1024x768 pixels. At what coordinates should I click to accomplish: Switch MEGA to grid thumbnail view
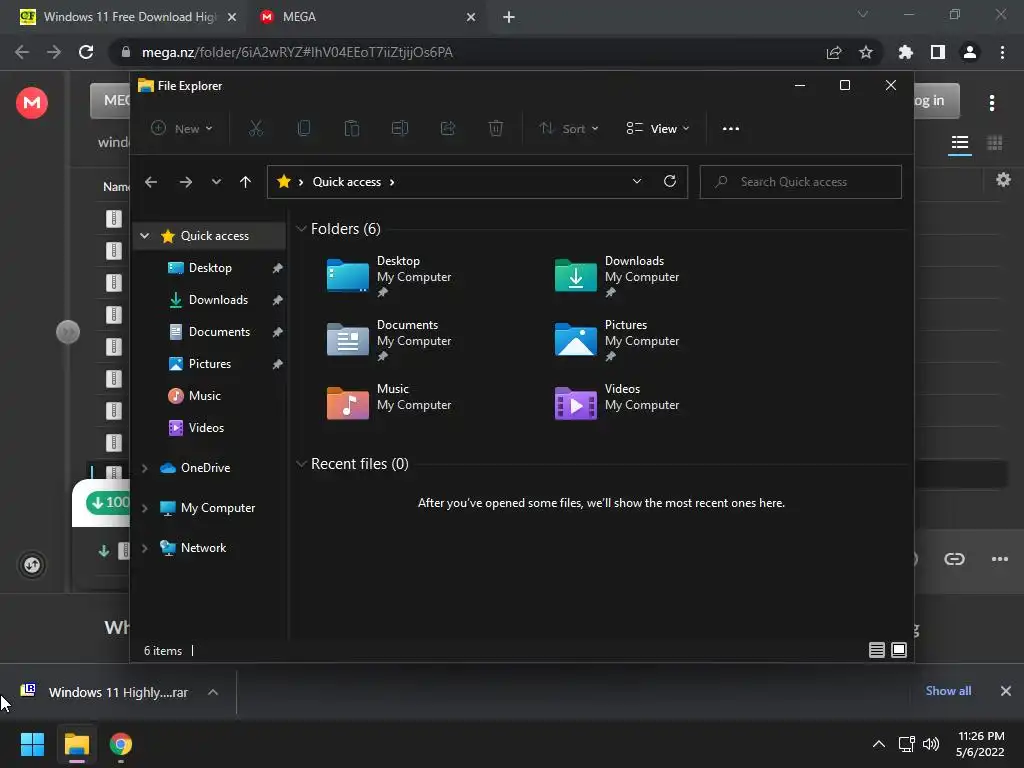(x=995, y=142)
